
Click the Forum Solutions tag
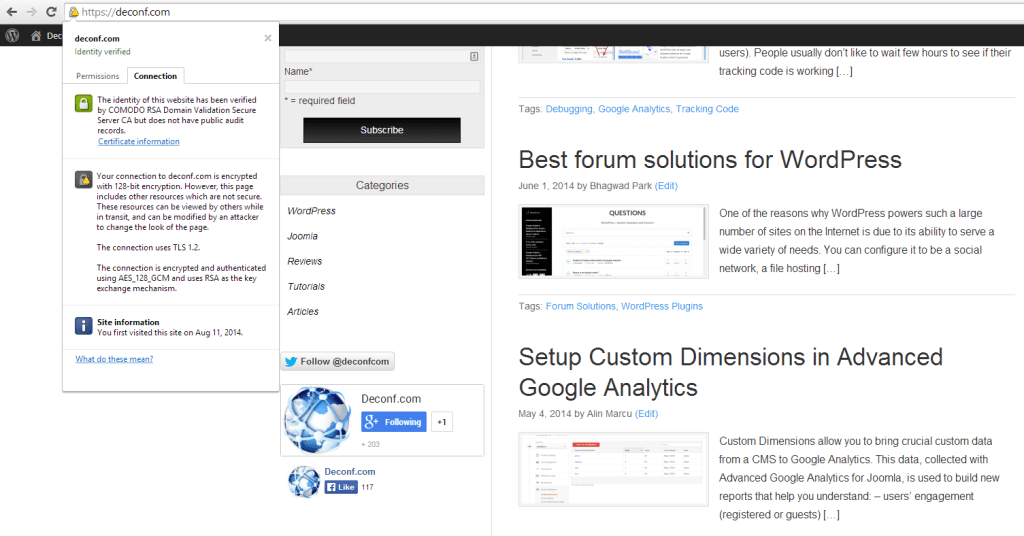coord(581,306)
